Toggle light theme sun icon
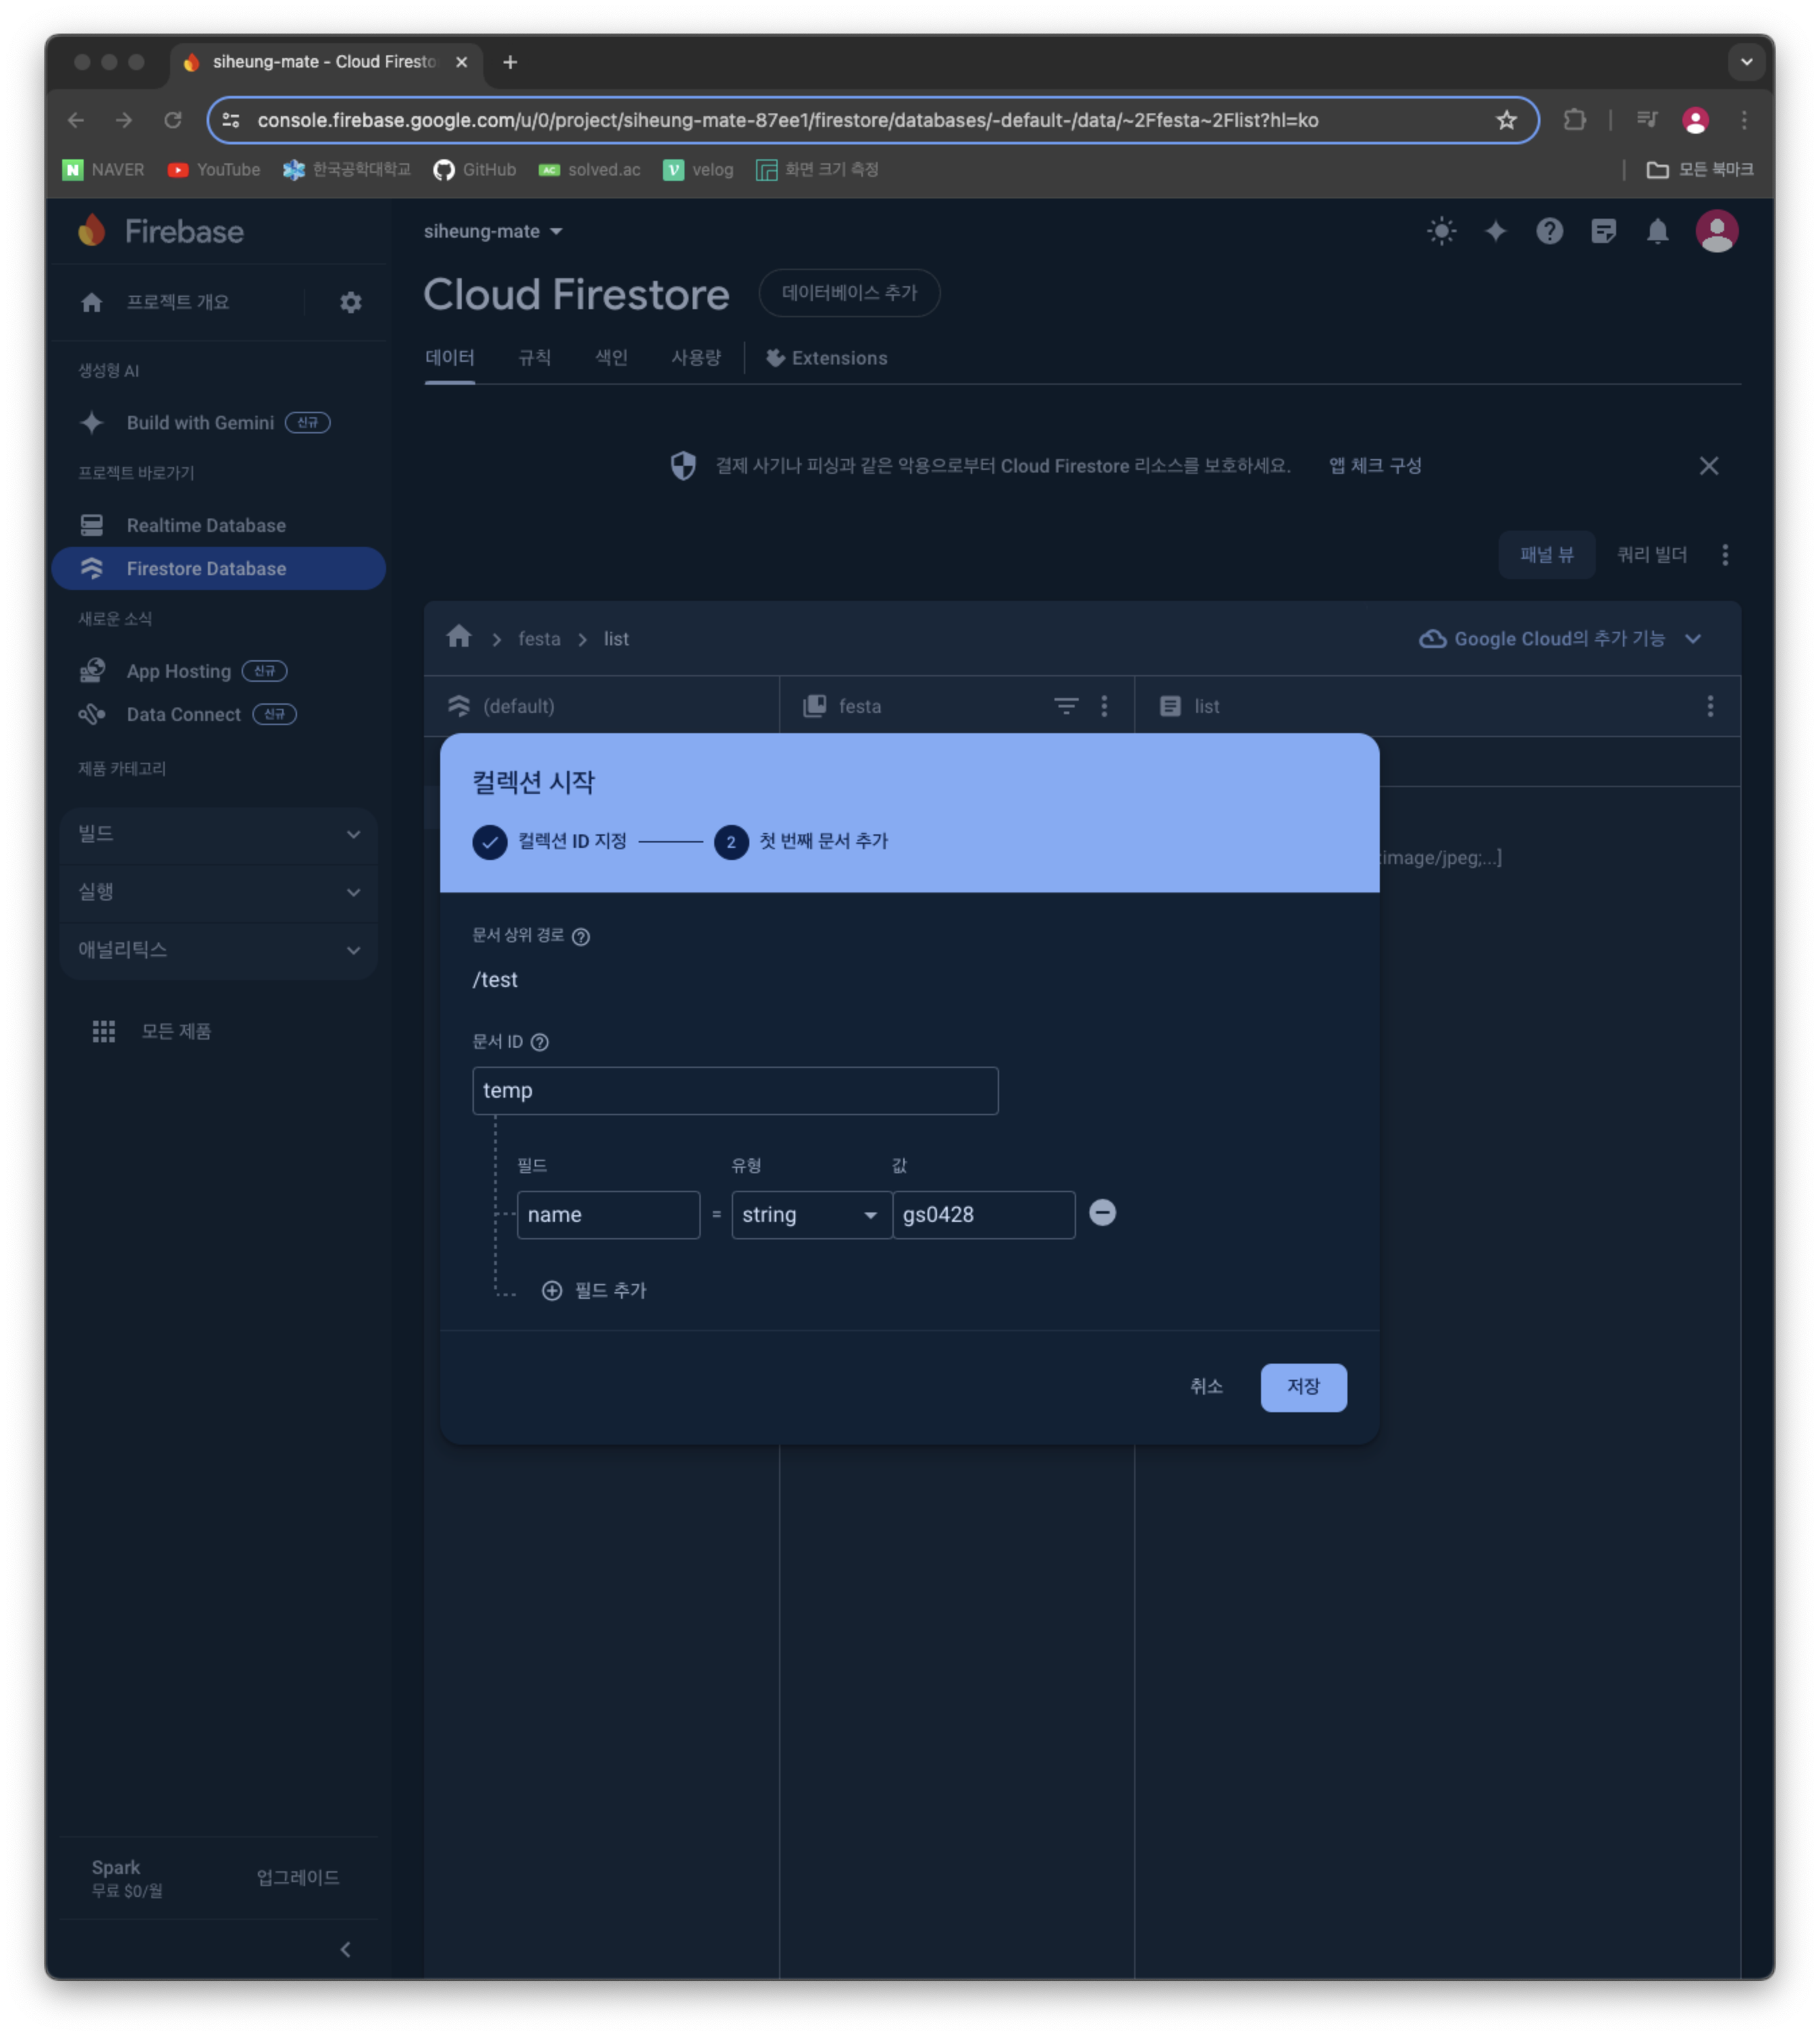The width and height of the screenshot is (1820, 2036). [1441, 232]
